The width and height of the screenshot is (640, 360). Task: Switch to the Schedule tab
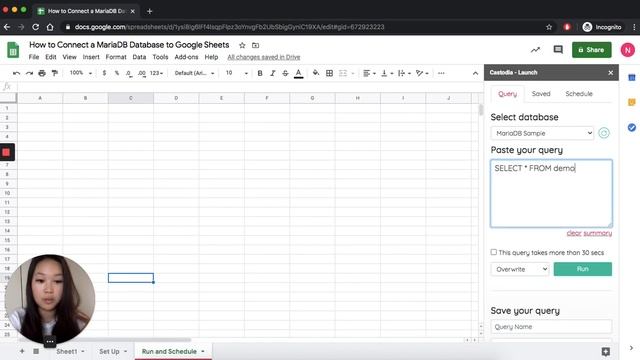coord(579,93)
